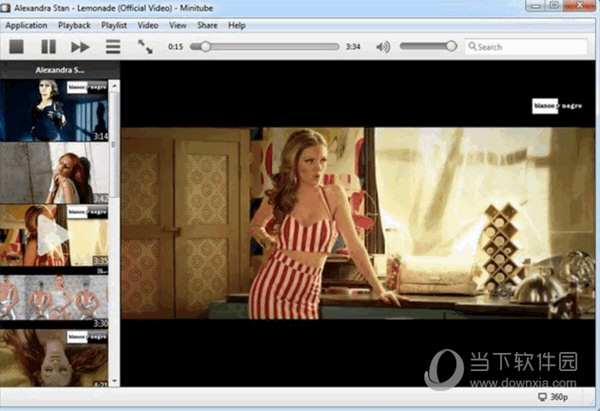Open the Help menu
The width and height of the screenshot is (600, 411).
click(236, 26)
